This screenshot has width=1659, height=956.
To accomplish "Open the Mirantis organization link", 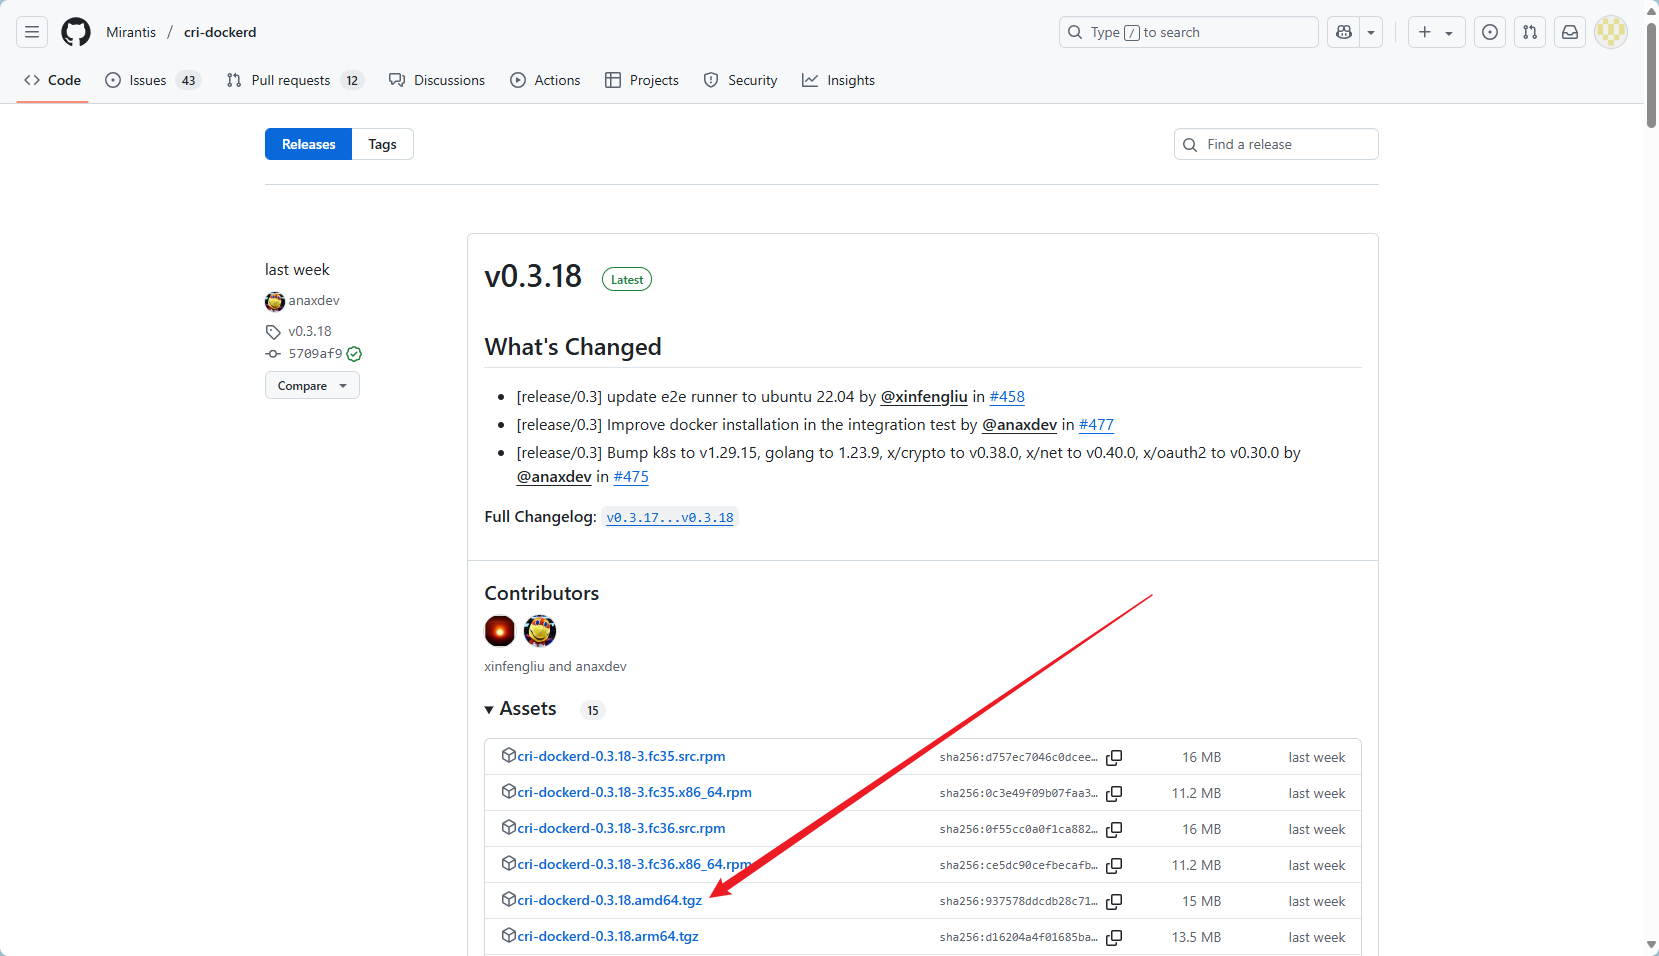I will 131,32.
